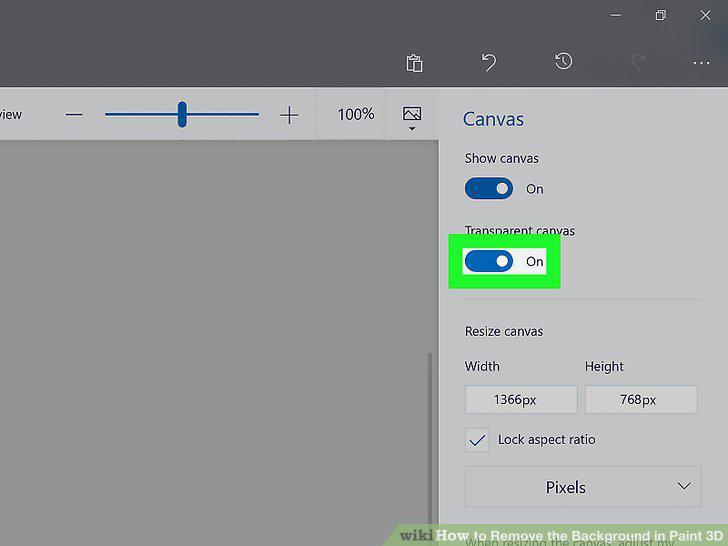Toggle the Show canvas switch
The width and height of the screenshot is (728, 546).
point(489,188)
